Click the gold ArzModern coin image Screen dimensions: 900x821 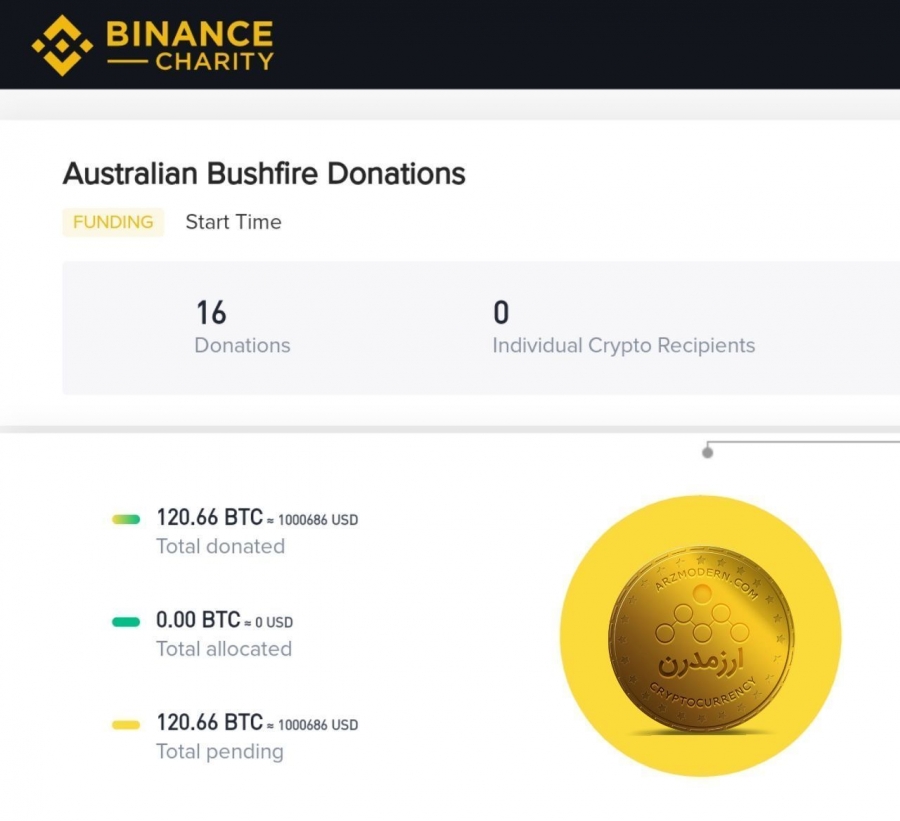click(701, 640)
